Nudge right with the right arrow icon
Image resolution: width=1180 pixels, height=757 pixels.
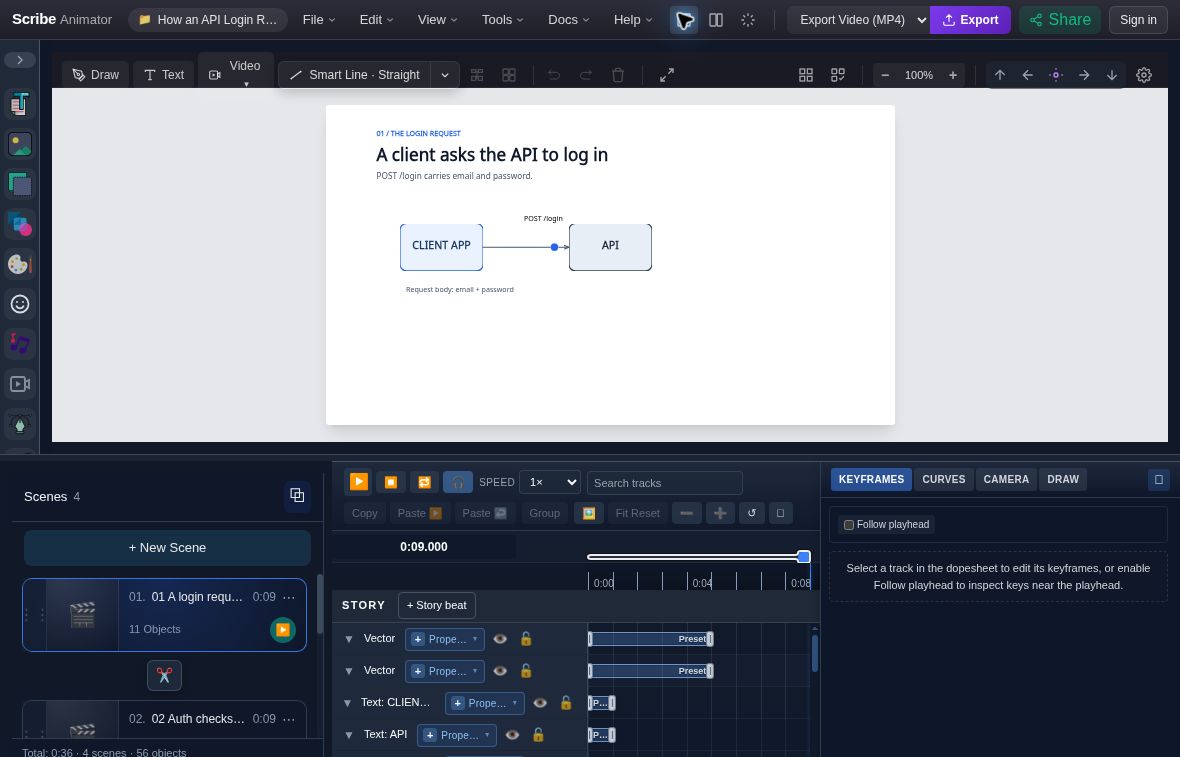(x=1084, y=75)
